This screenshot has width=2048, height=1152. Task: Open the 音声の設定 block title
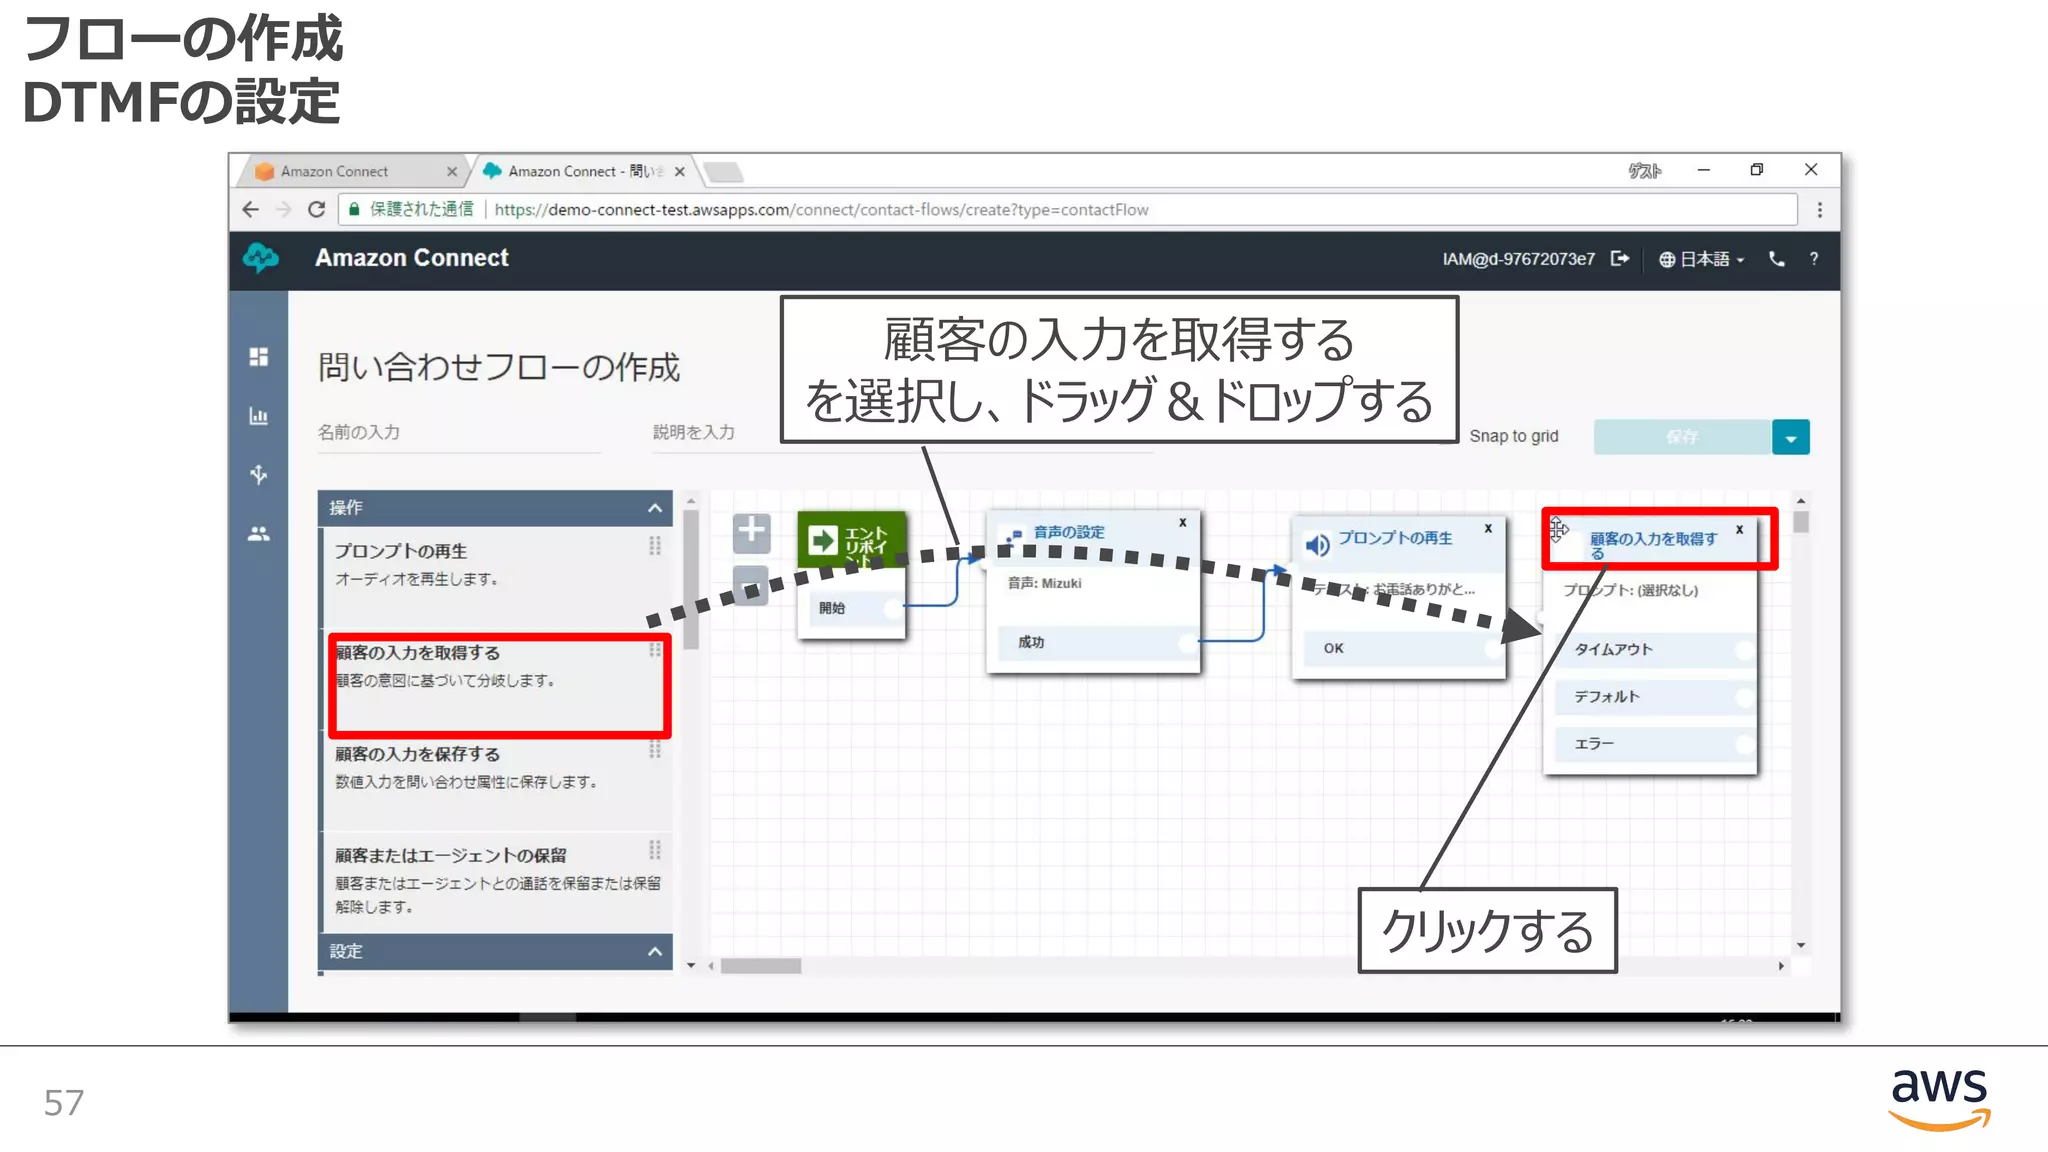pyautogui.click(x=1069, y=532)
